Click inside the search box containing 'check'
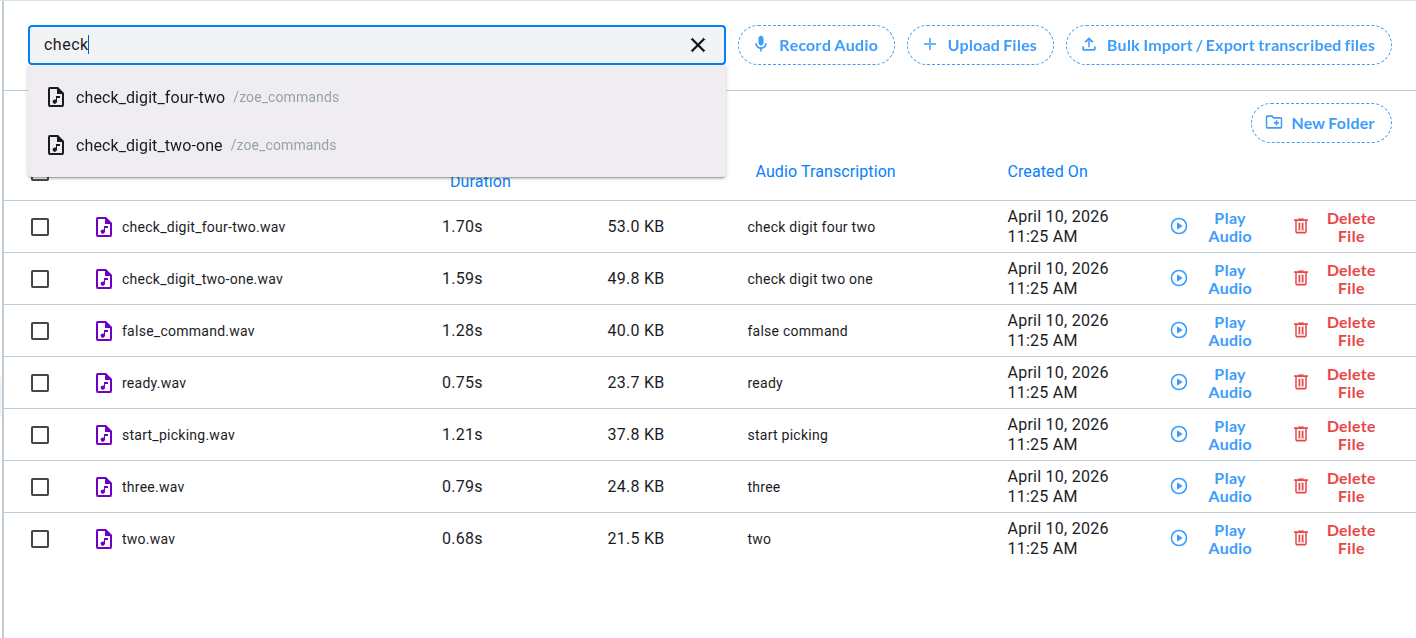 (x=360, y=45)
